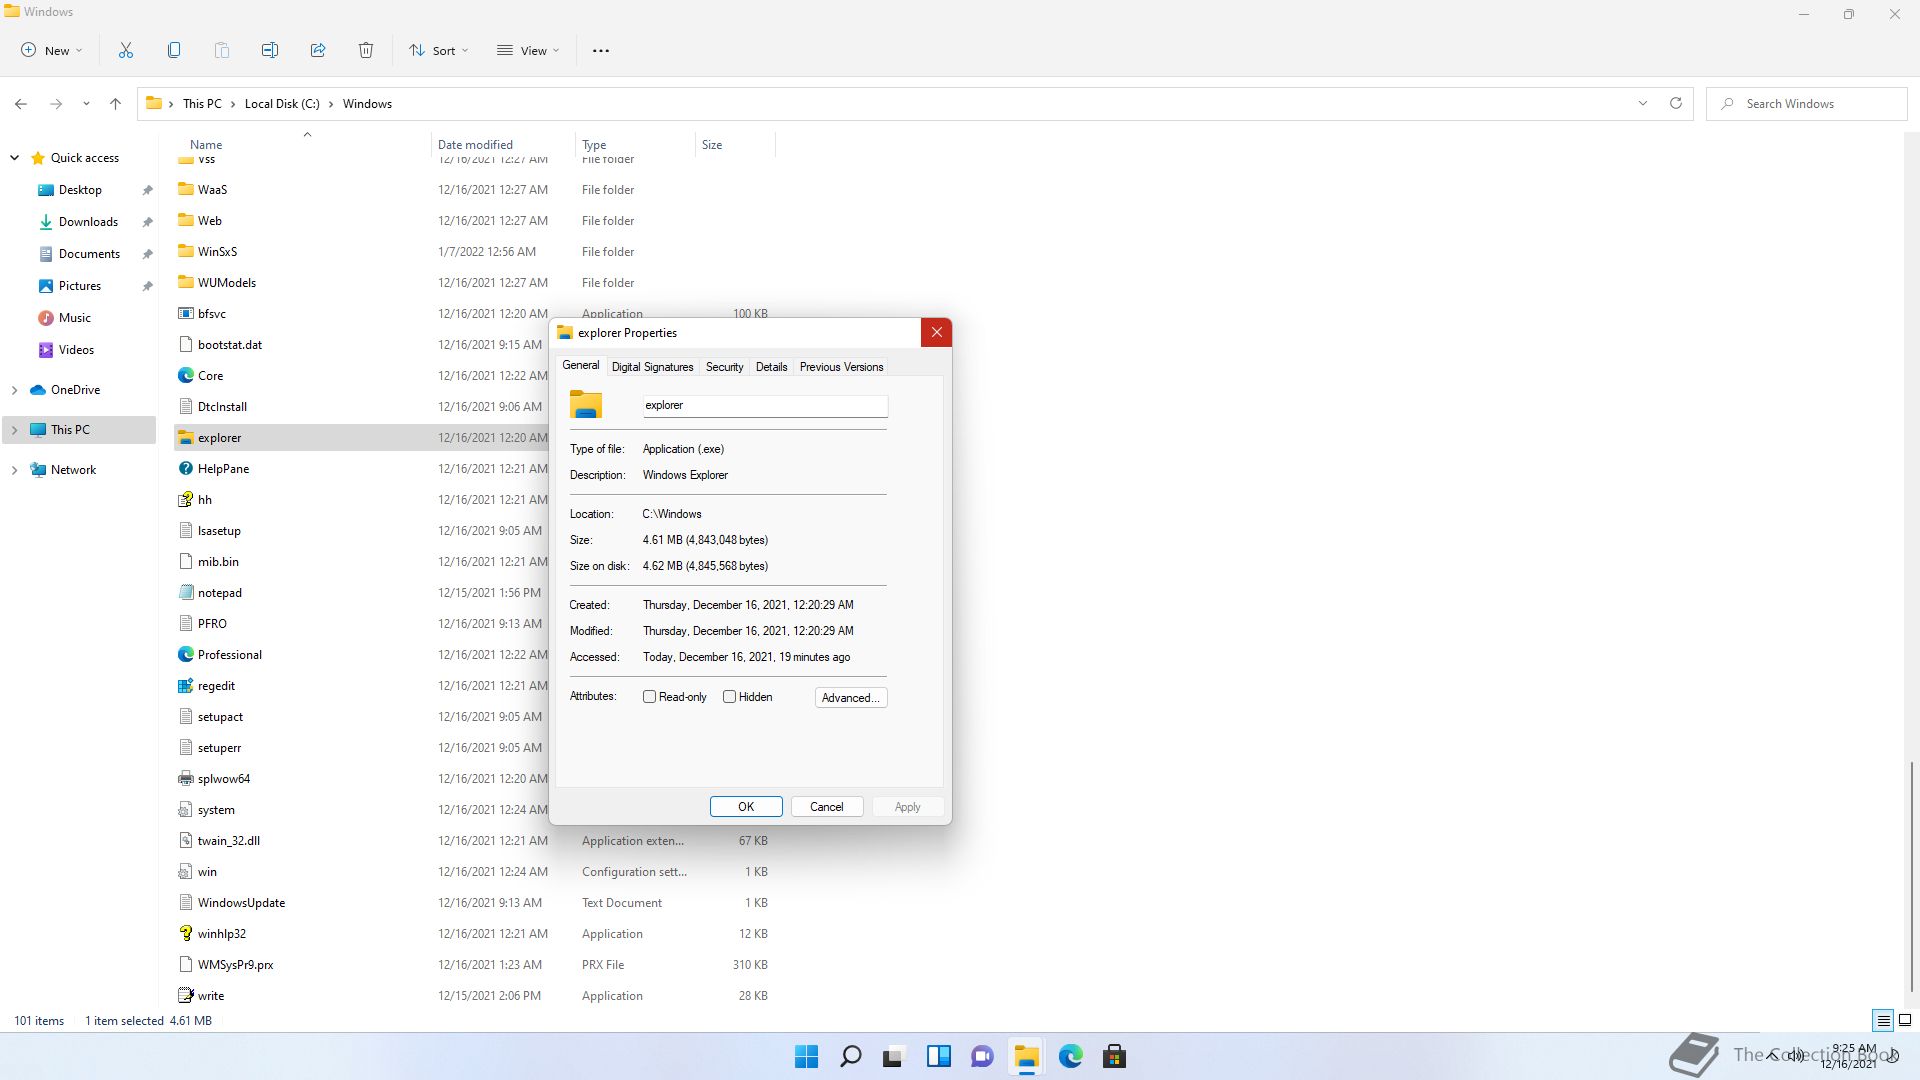This screenshot has height=1080, width=1920.
Task: Select the regedit application file
Action: click(x=216, y=686)
